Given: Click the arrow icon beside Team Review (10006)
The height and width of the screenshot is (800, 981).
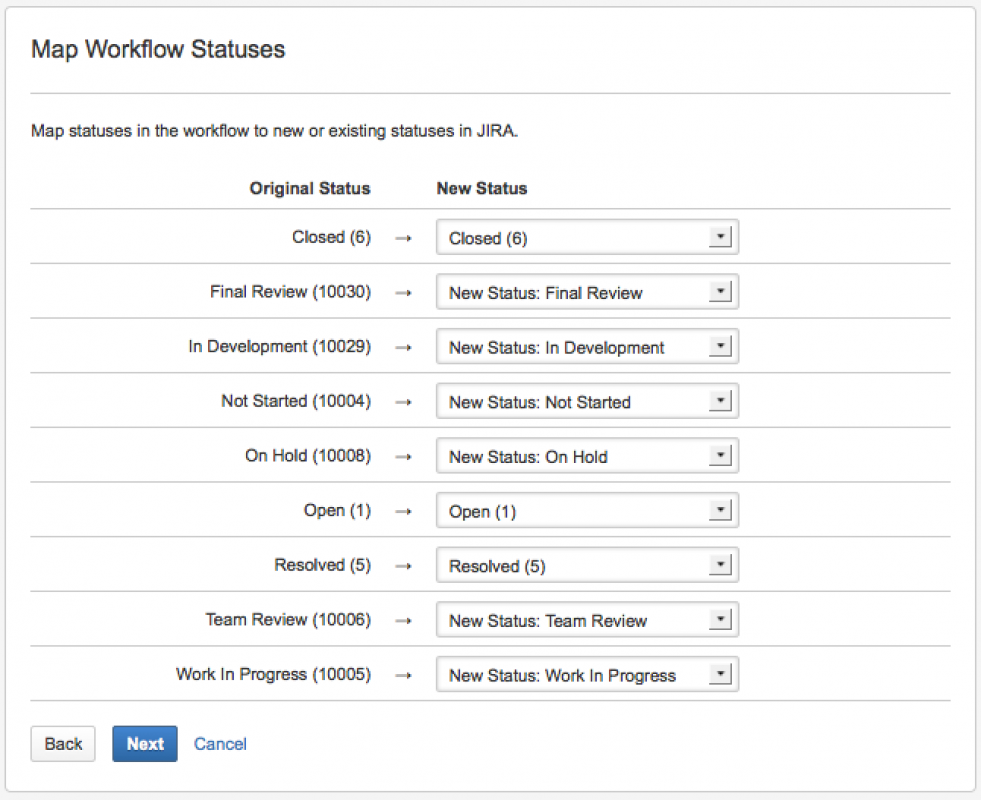Looking at the screenshot, I should (x=403, y=621).
